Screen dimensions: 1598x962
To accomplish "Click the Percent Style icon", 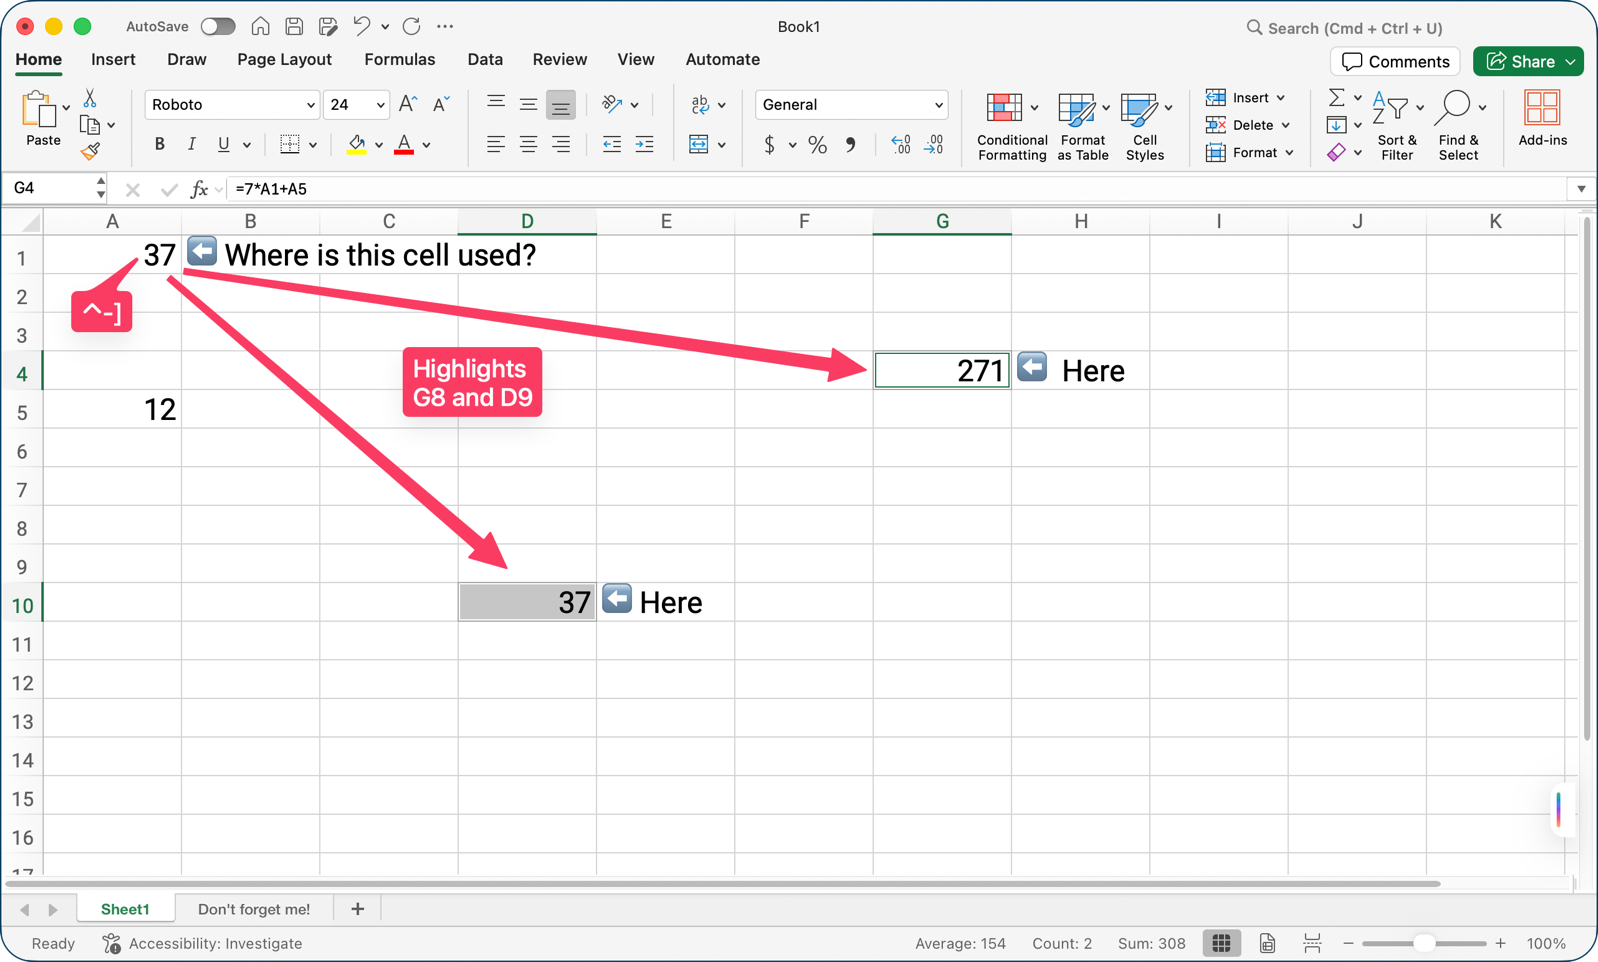I will pos(817,145).
